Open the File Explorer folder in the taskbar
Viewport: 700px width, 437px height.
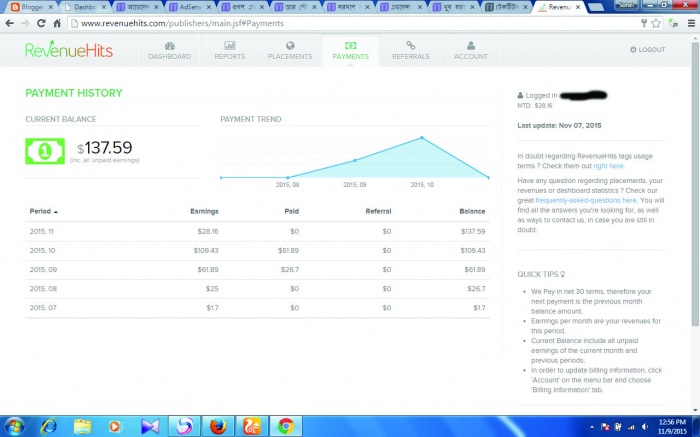(x=82, y=427)
